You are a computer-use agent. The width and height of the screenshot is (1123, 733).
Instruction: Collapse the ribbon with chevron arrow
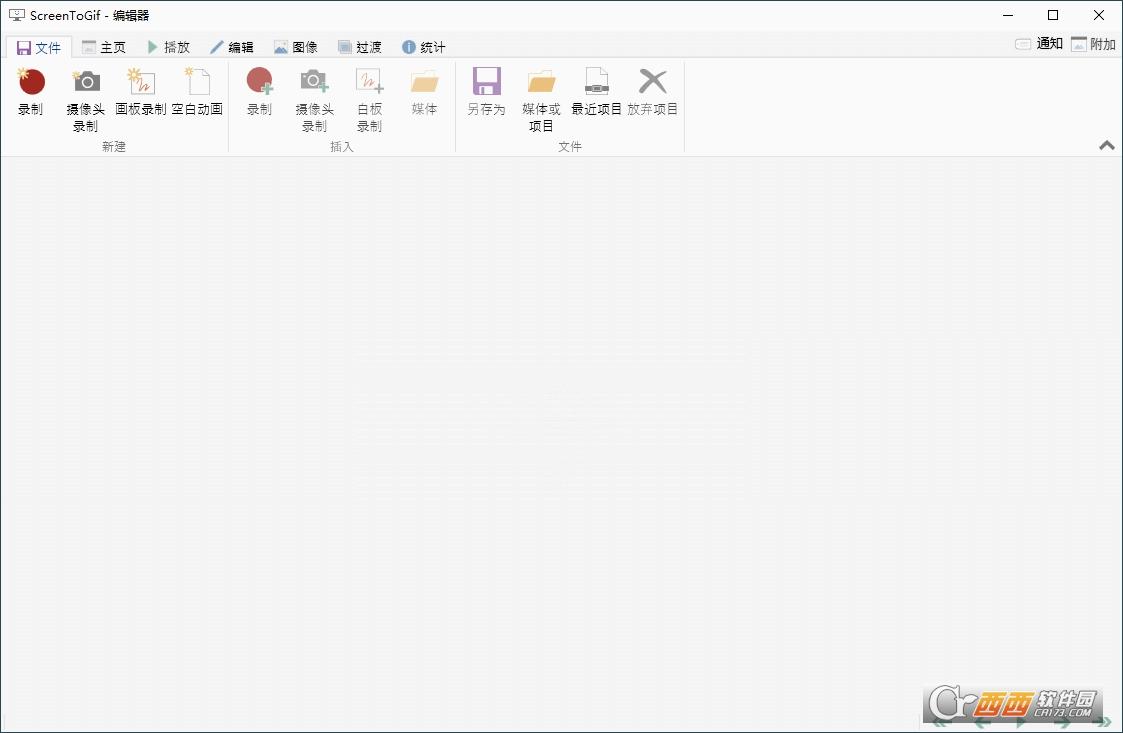[1107, 145]
